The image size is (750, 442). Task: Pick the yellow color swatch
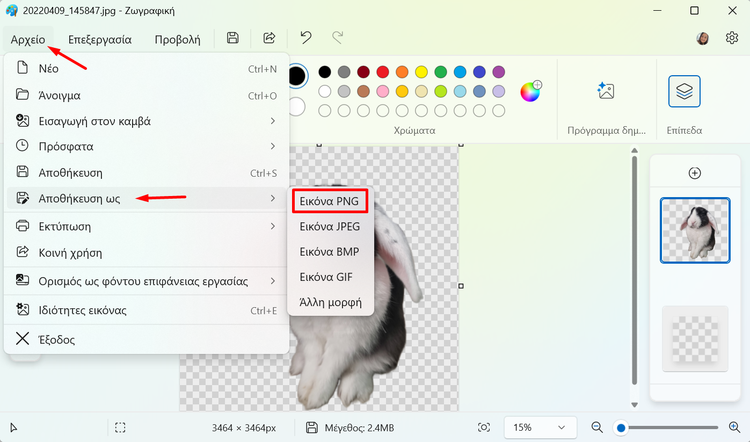(421, 72)
